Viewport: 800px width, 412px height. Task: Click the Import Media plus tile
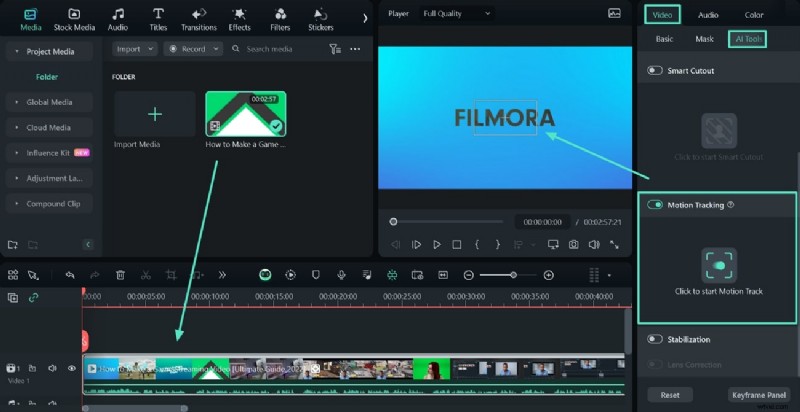pos(155,114)
